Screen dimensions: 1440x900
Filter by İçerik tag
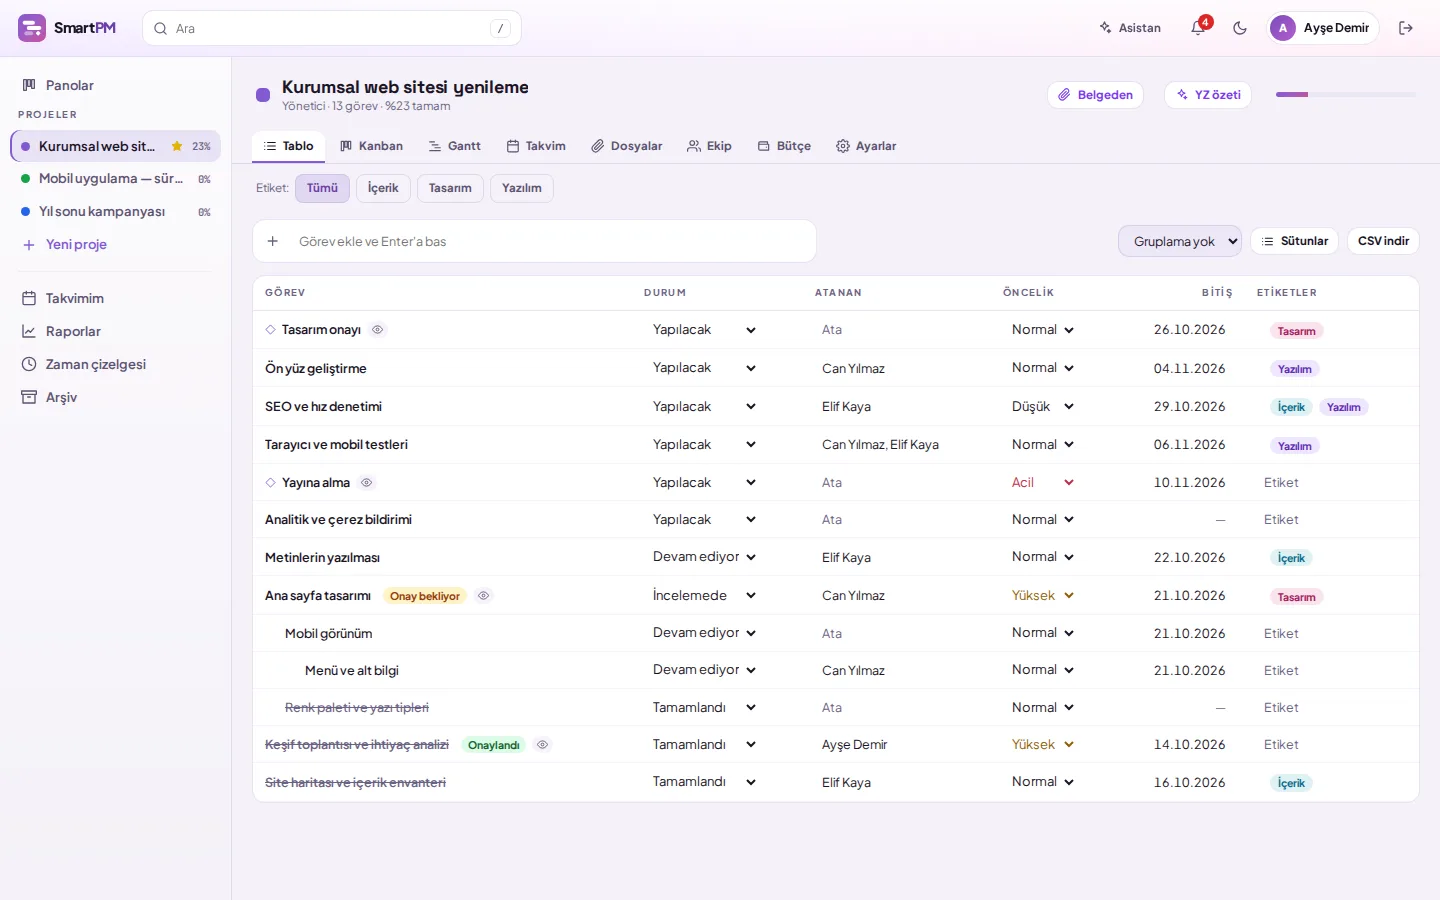point(383,188)
